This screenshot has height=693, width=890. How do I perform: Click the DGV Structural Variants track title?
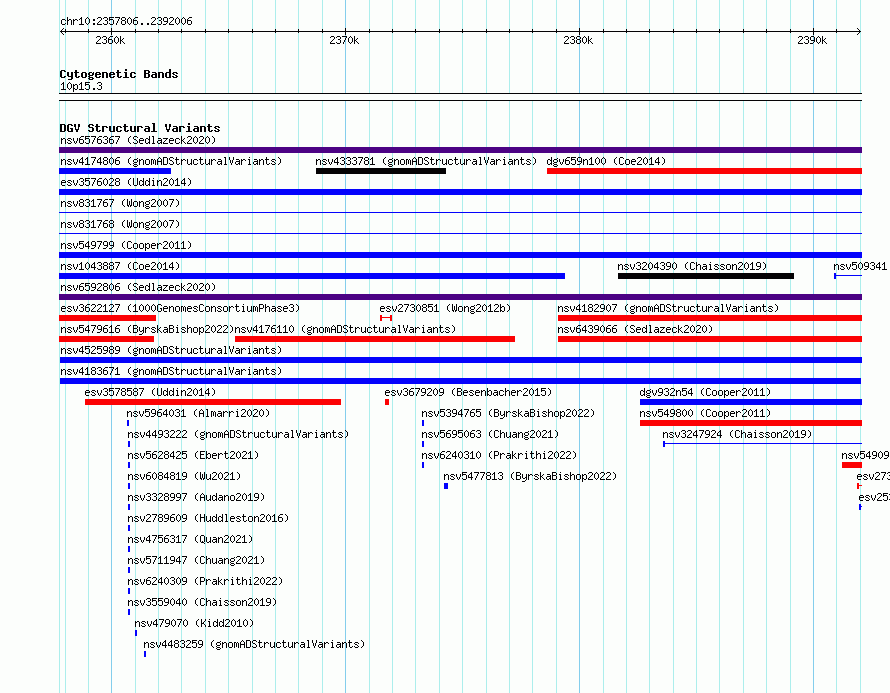tap(140, 128)
